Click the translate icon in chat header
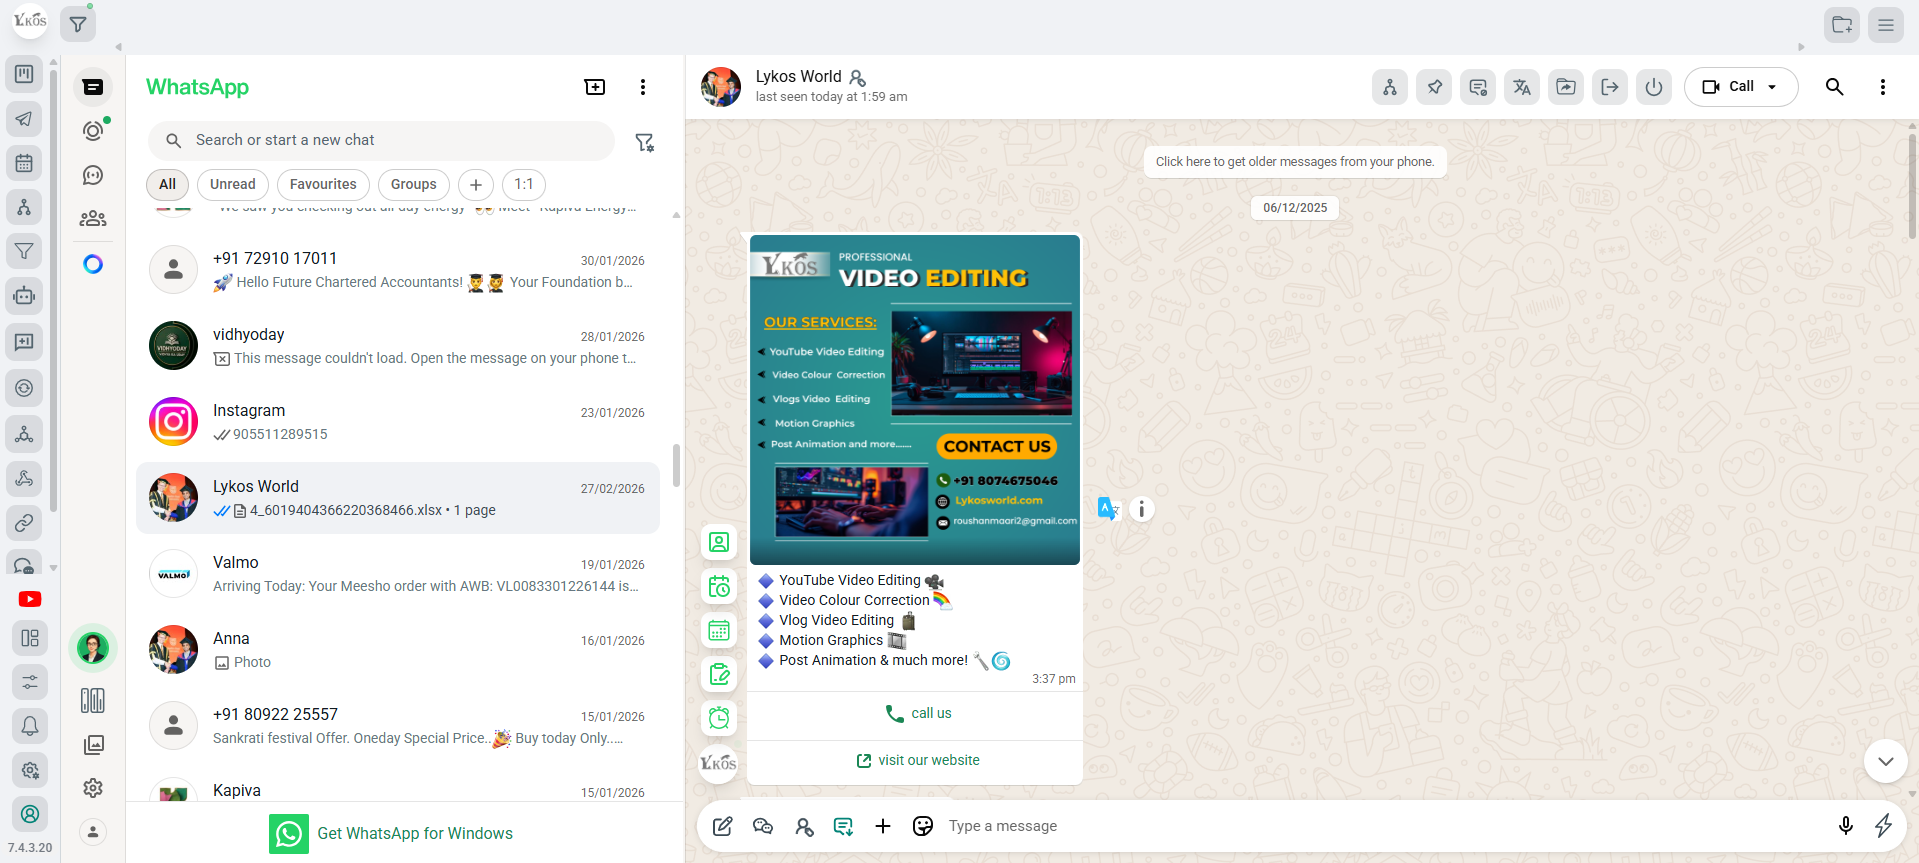Screen dimensions: 1919x863 click(1521, 87)
